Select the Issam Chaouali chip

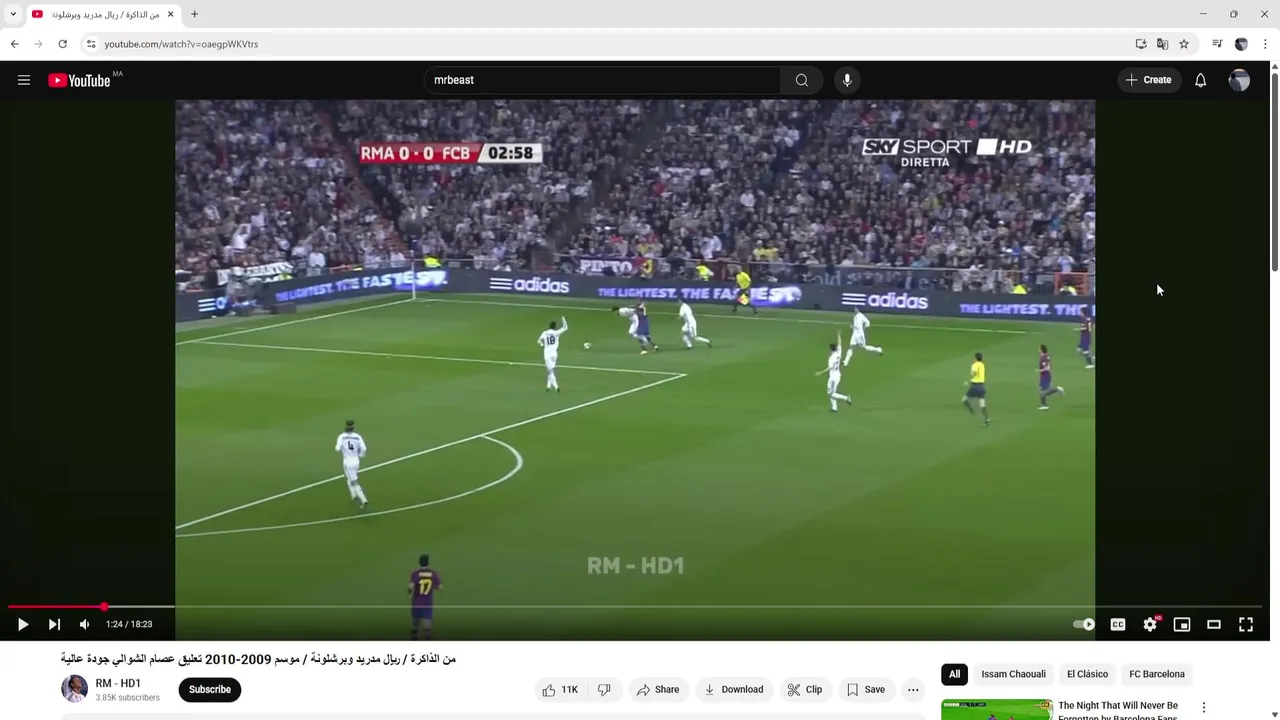coord(1013,674)
